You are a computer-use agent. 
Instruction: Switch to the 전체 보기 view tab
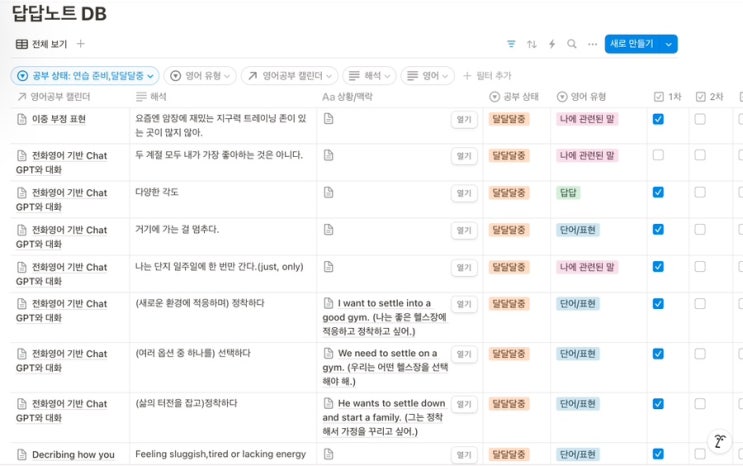pos(42,44)
